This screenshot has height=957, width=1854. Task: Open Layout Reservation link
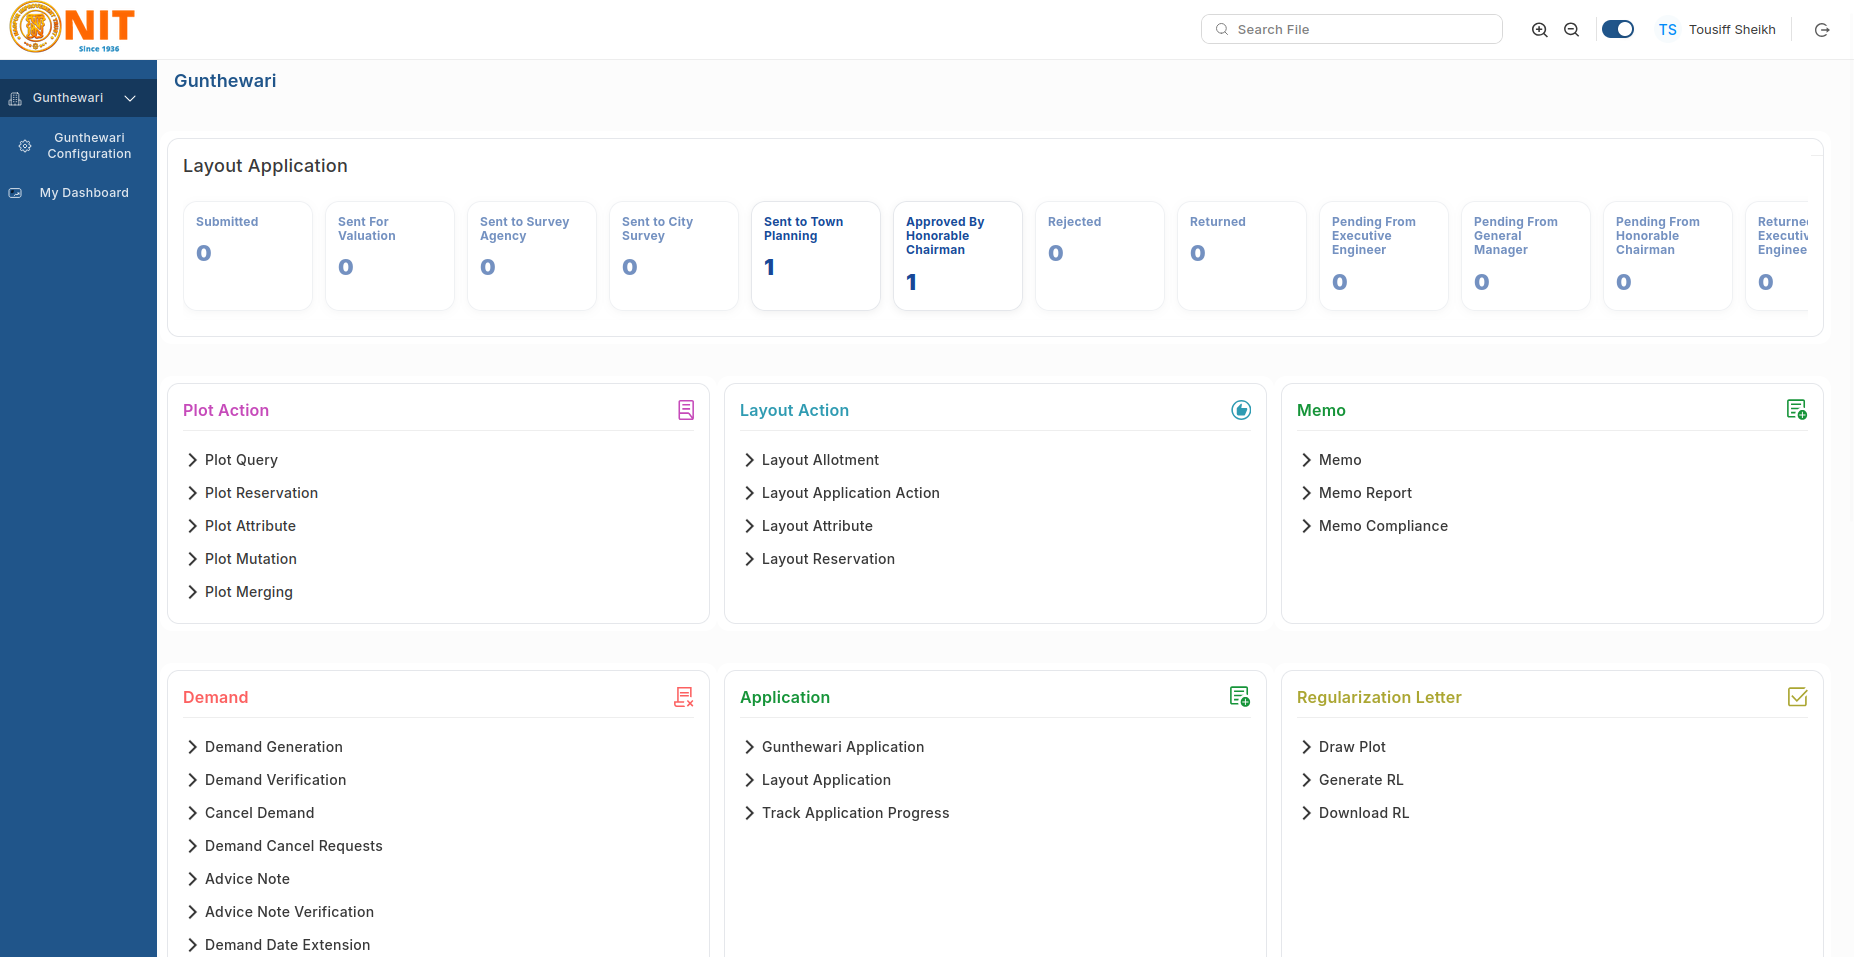(828, 559)
